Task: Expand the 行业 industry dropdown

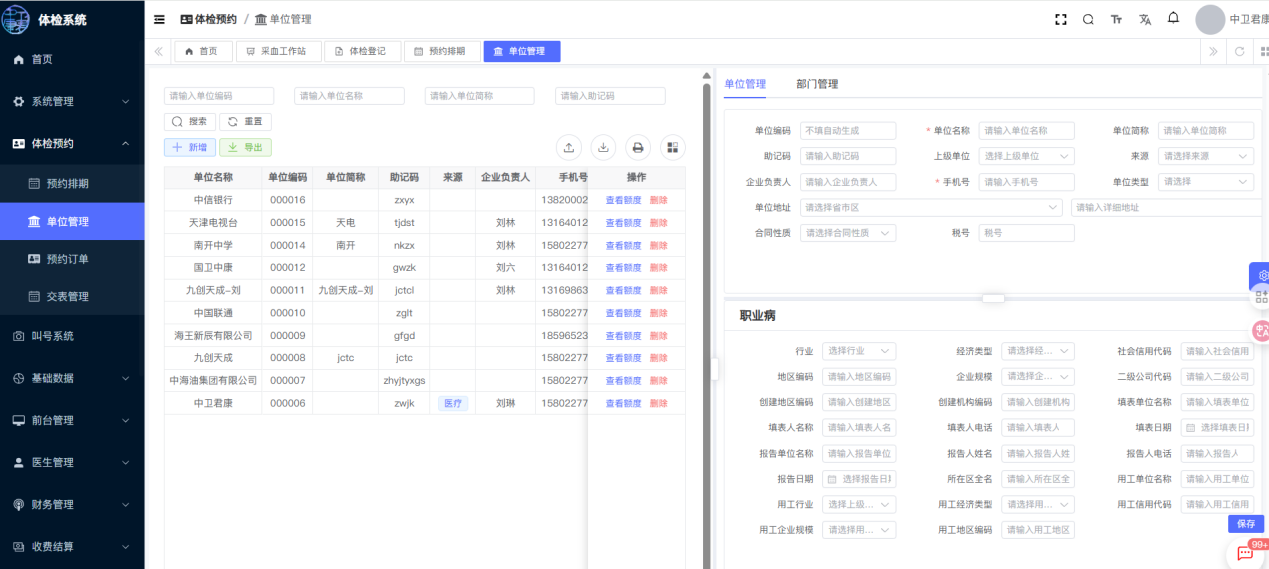Action: coord(858,351)
